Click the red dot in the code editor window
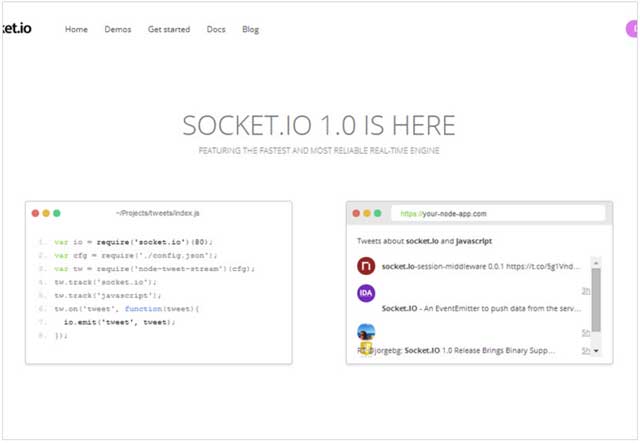The height and width of the screenshot is (443, 640). 36,213
